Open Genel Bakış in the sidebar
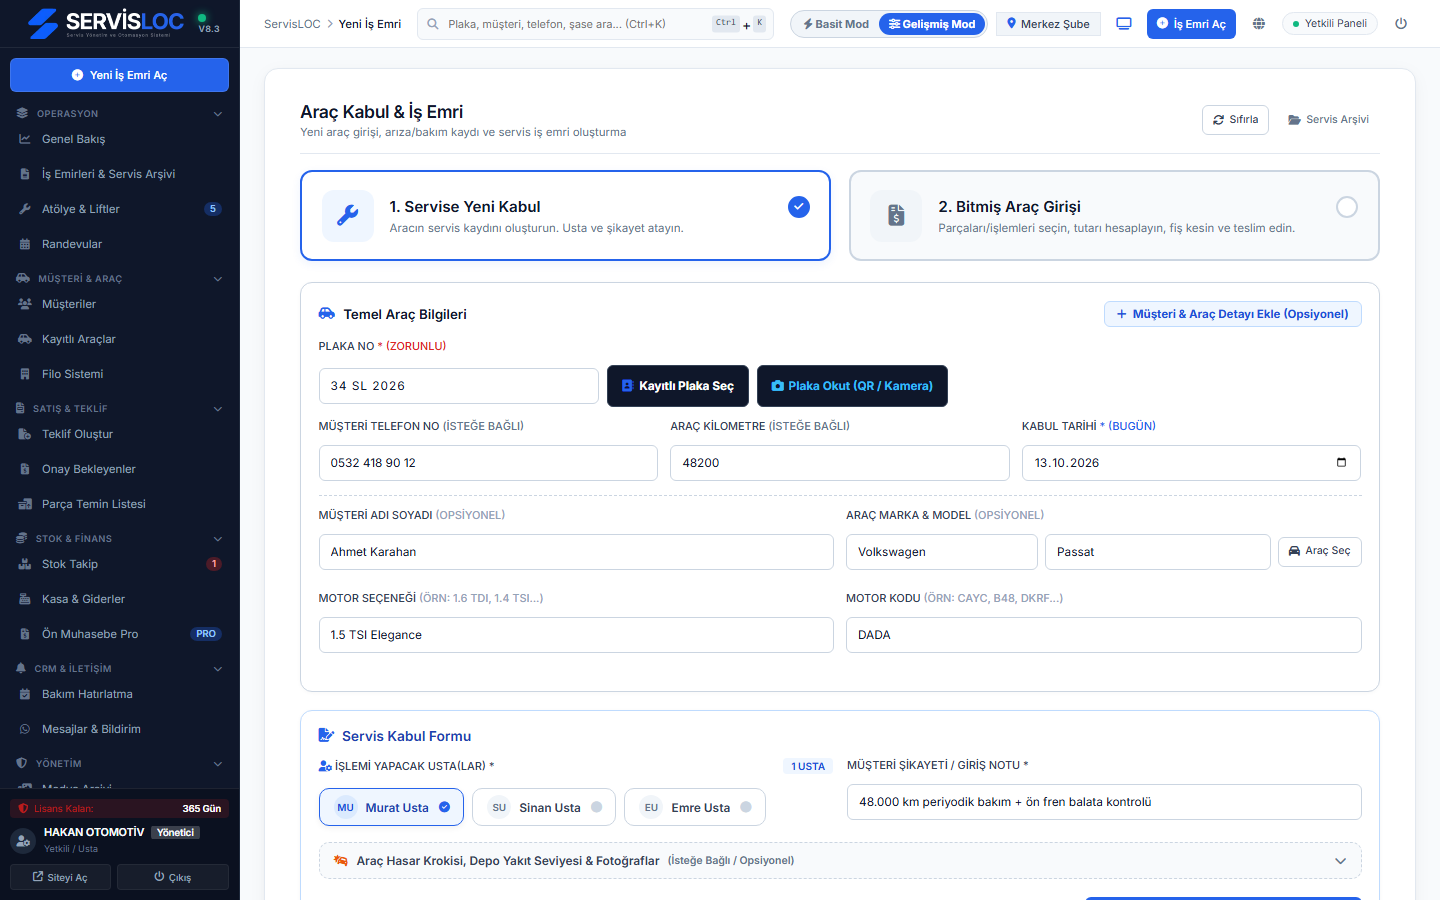 120,139
